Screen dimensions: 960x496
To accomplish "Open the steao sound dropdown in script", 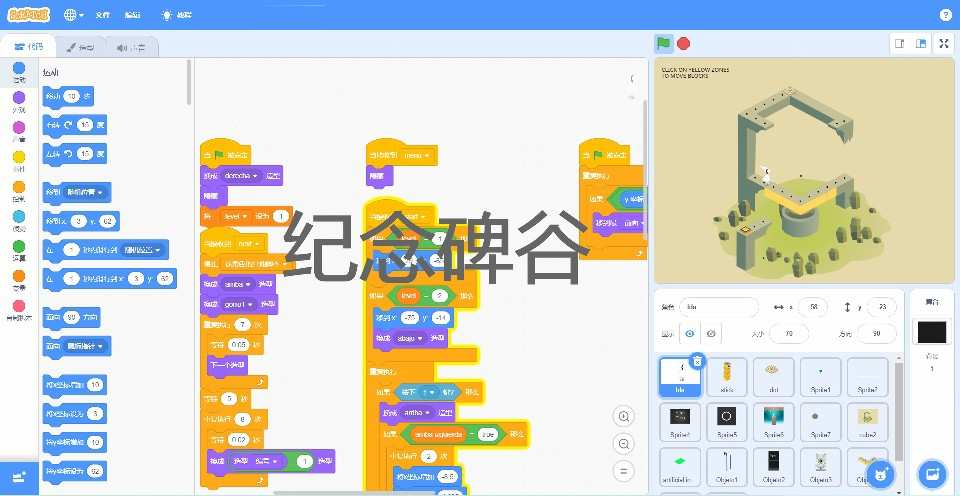I will point(411,338).
